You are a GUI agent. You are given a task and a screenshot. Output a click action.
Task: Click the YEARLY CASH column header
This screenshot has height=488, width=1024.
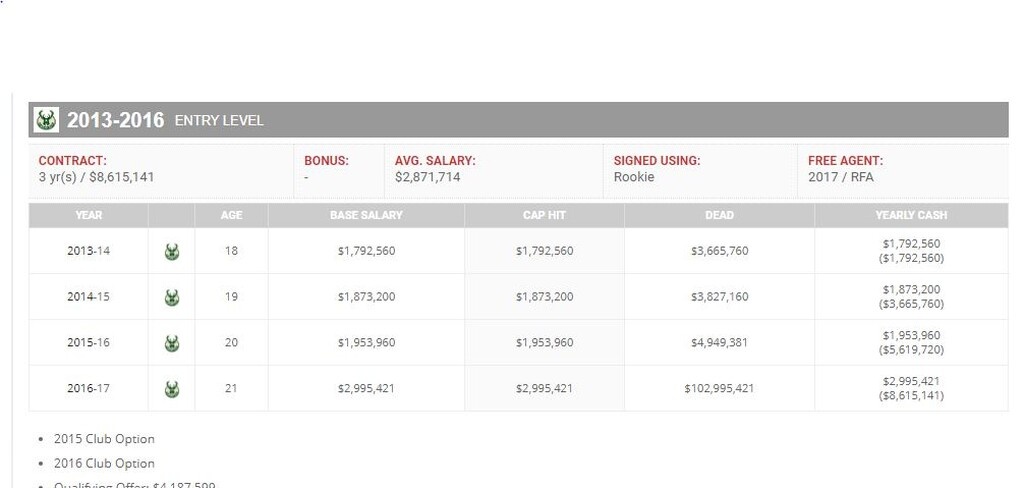point(911,215)
